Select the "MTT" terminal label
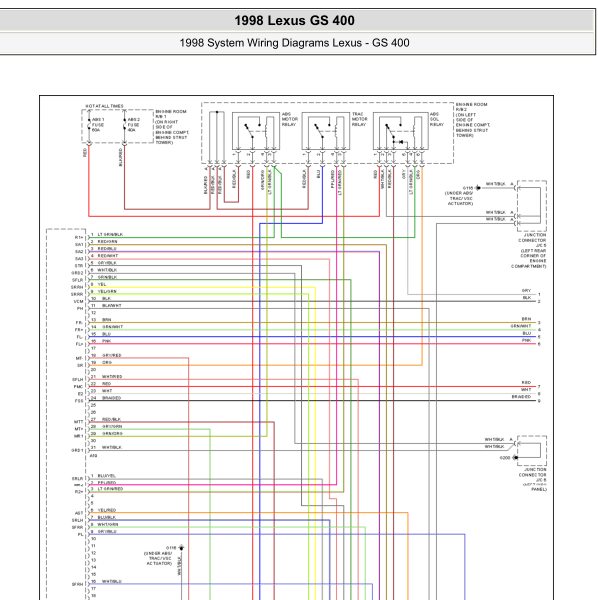The width and height of the screenshot is (598, 600). coord(78,422)
